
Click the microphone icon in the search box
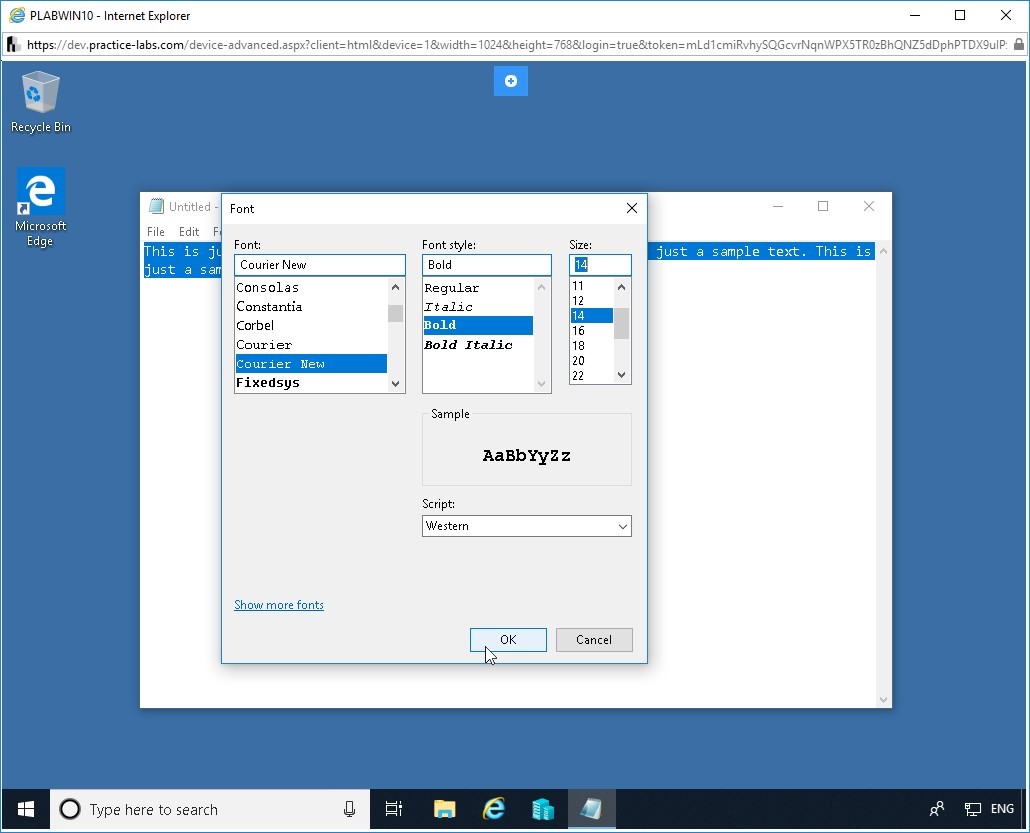[x=349, y=809]
